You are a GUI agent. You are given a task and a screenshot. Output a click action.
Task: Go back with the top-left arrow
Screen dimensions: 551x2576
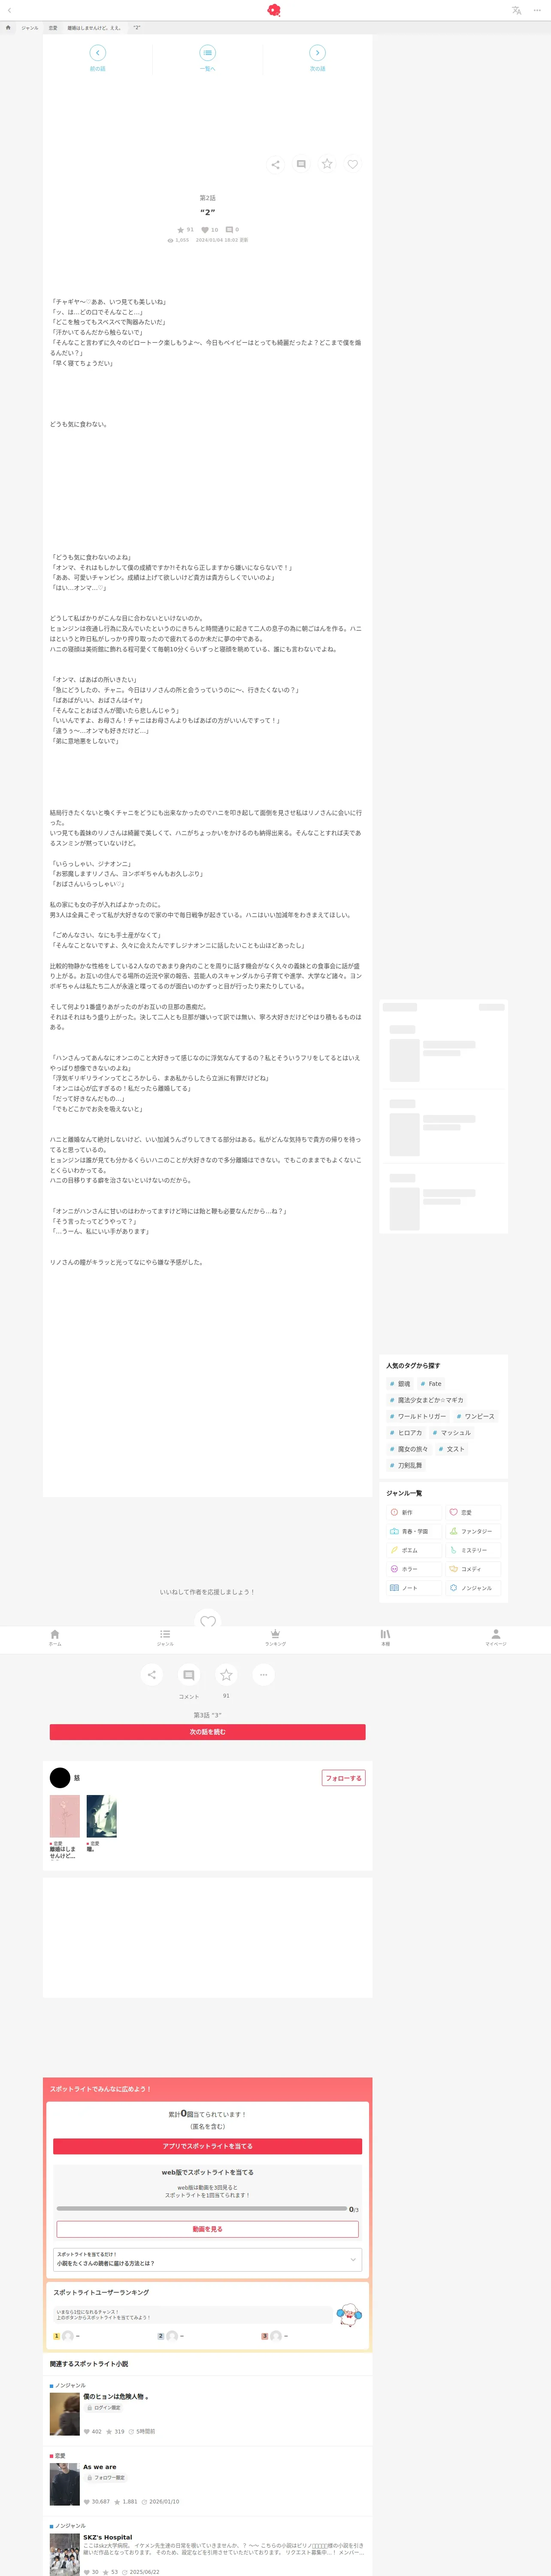[9, 10]
